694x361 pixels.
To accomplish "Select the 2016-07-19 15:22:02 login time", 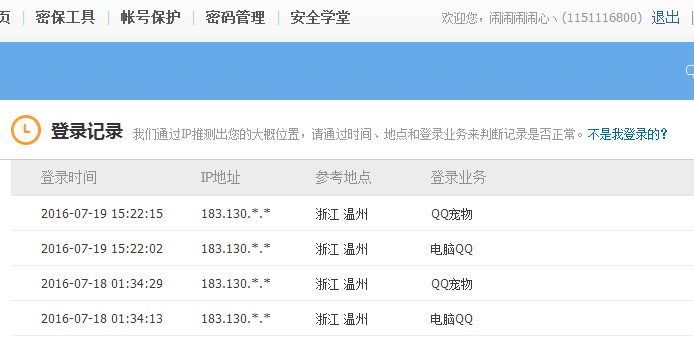I will point(102,249).
